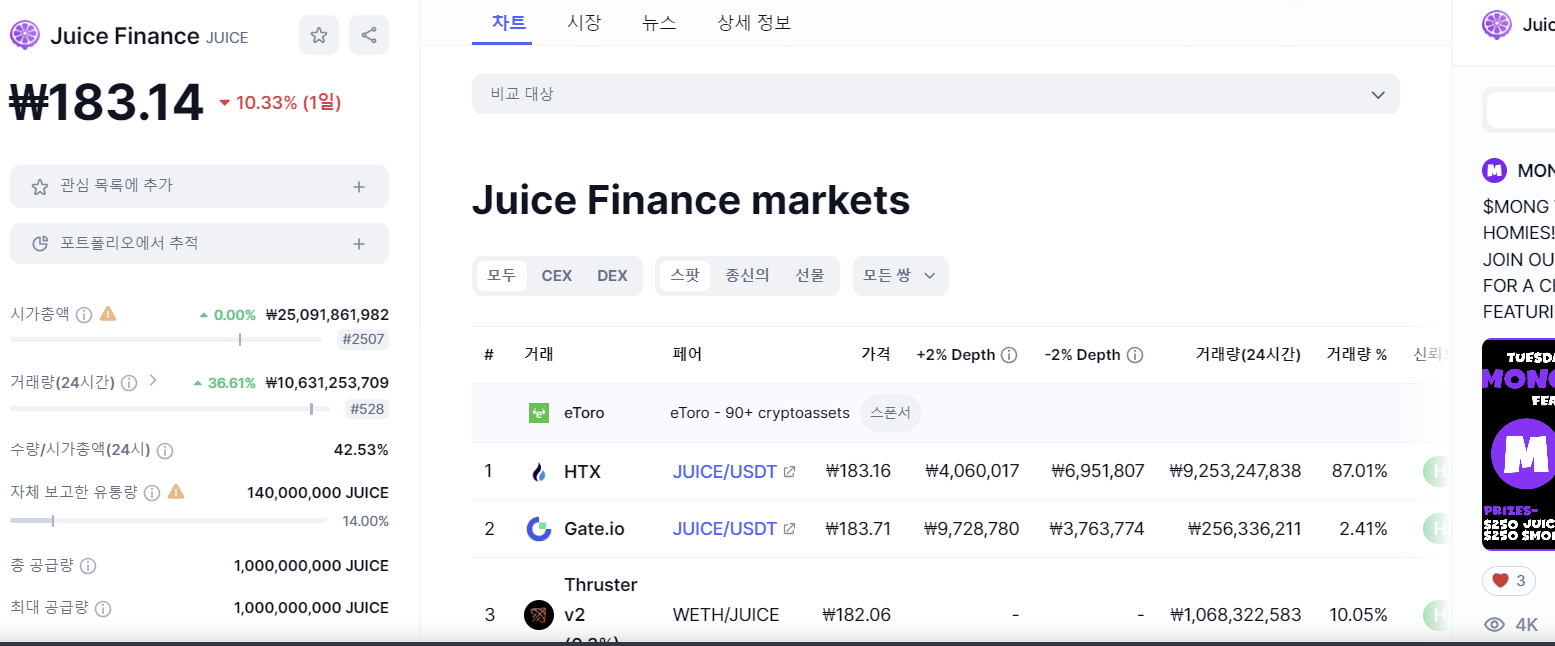The image size is (1555, 646).
Task: Sort by 거래량(24시간) column header
Action: [x=1248, y=355]
